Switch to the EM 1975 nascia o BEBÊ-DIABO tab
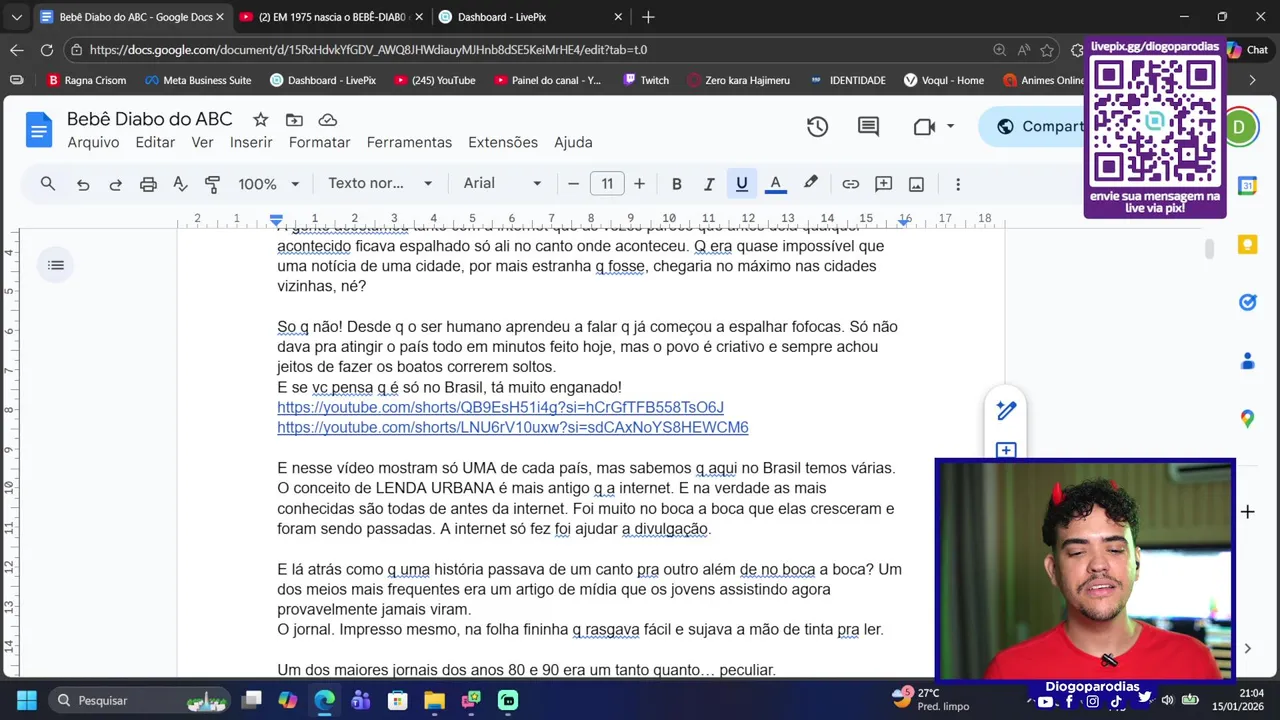This screenshot has height=720, width=1280. coord(331,17)
